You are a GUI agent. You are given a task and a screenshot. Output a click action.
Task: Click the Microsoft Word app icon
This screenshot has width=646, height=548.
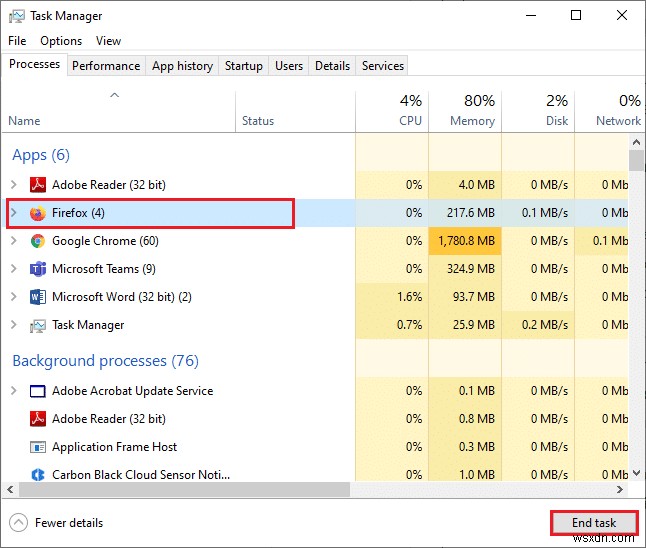38,297
